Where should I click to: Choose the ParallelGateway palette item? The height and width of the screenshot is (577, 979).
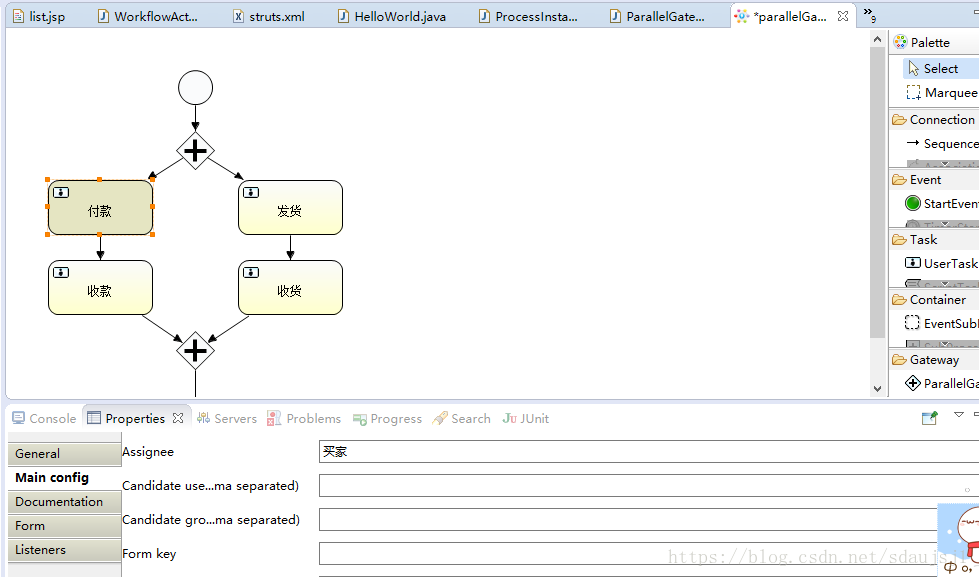[x=942, y=383]
